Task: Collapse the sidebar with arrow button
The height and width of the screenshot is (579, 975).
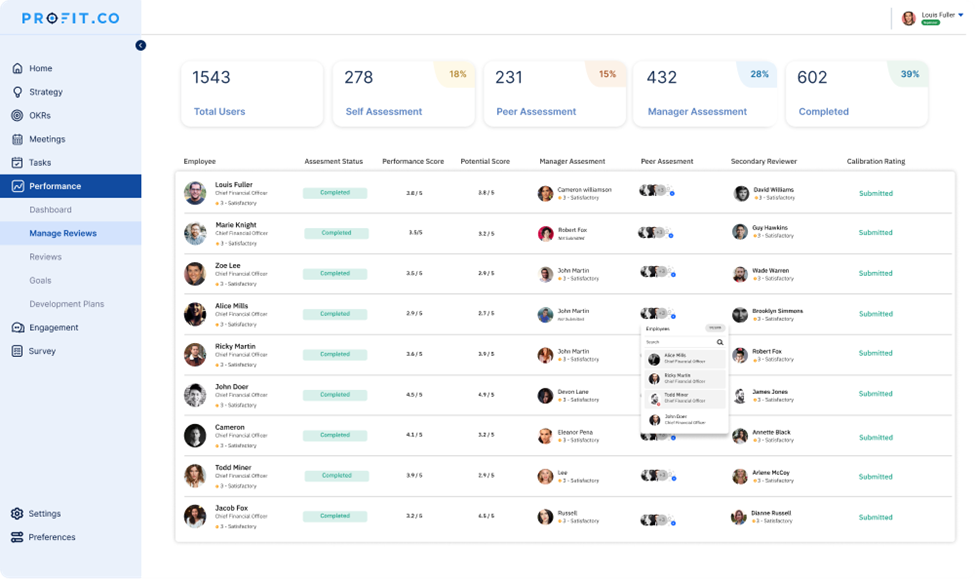Action: point(140,45)
